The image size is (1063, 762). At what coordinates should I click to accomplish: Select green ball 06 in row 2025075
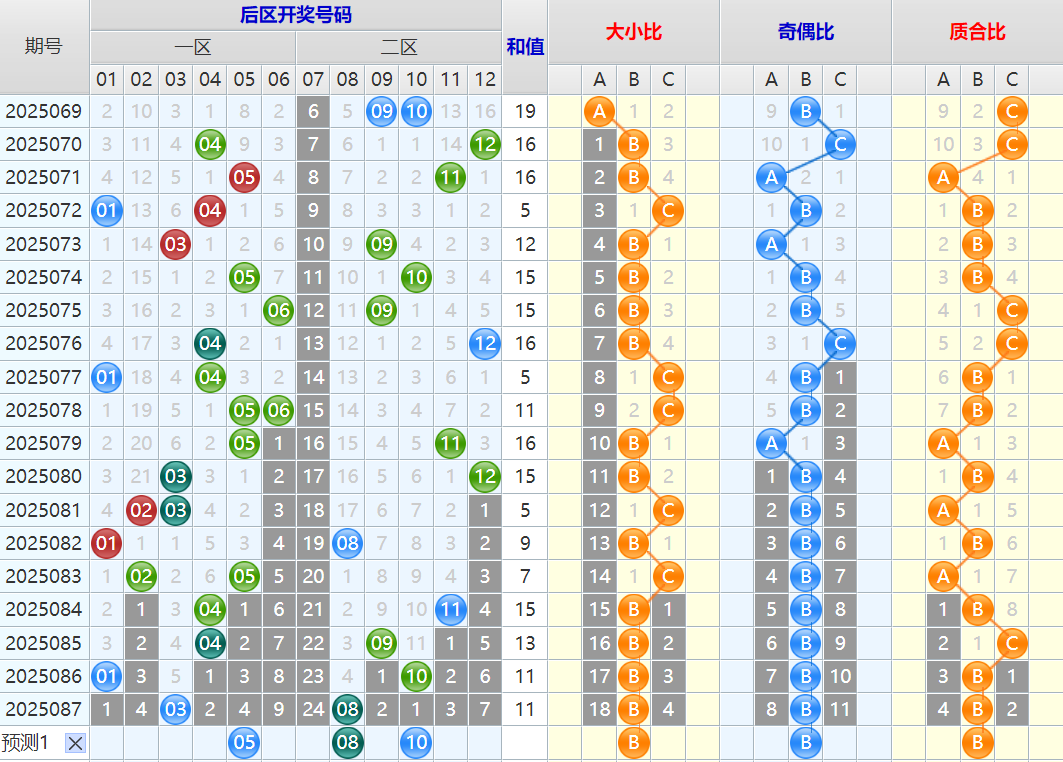click(279, 310)
